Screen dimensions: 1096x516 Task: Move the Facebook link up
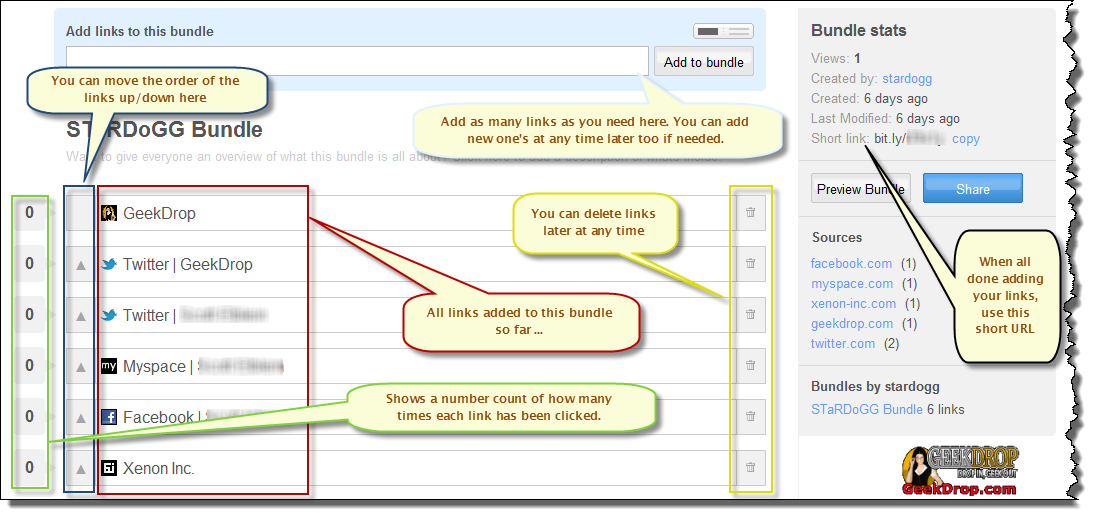[80, 417]
